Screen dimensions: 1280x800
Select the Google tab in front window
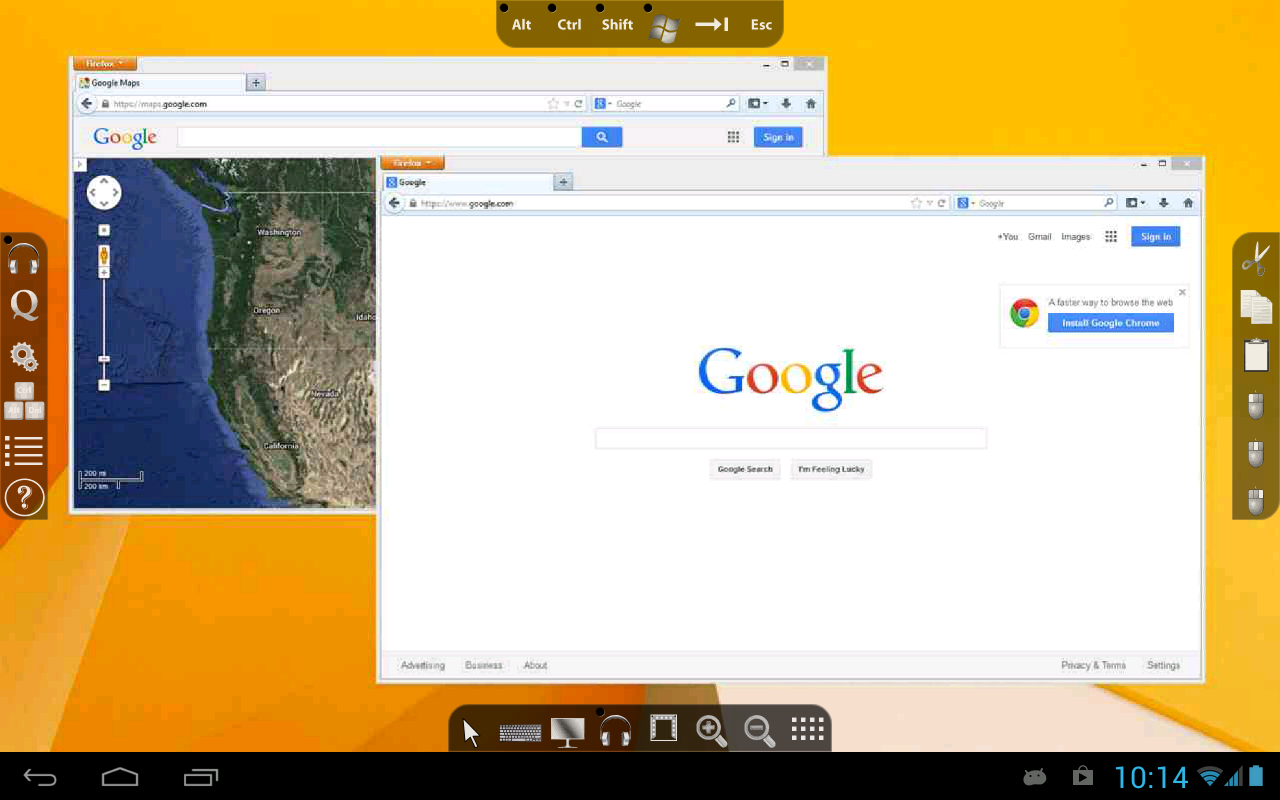tap(468, 182)
